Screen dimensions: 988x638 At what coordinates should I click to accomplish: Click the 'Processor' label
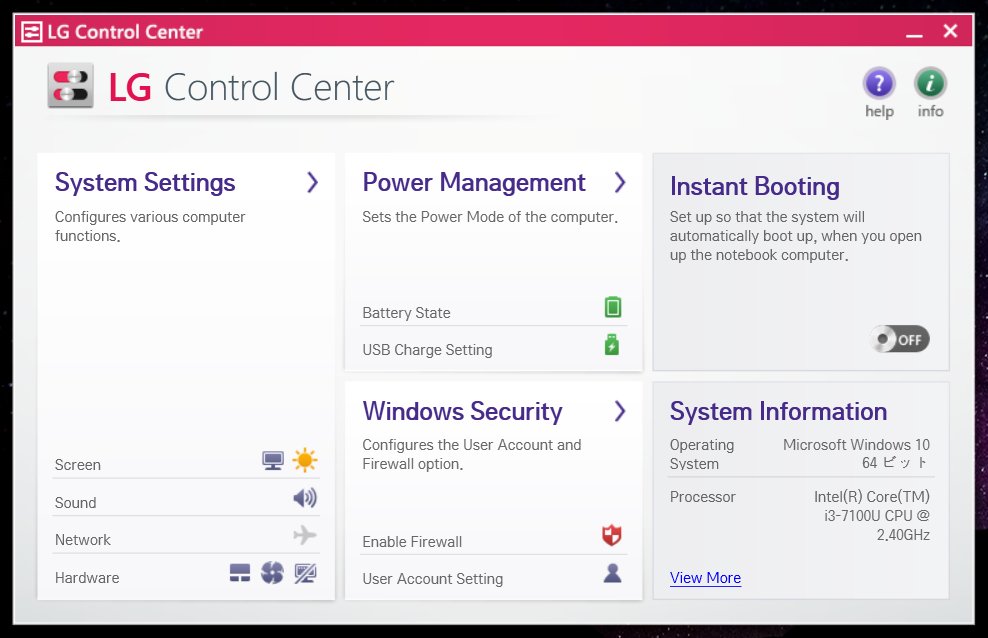[x=703, y=497]
